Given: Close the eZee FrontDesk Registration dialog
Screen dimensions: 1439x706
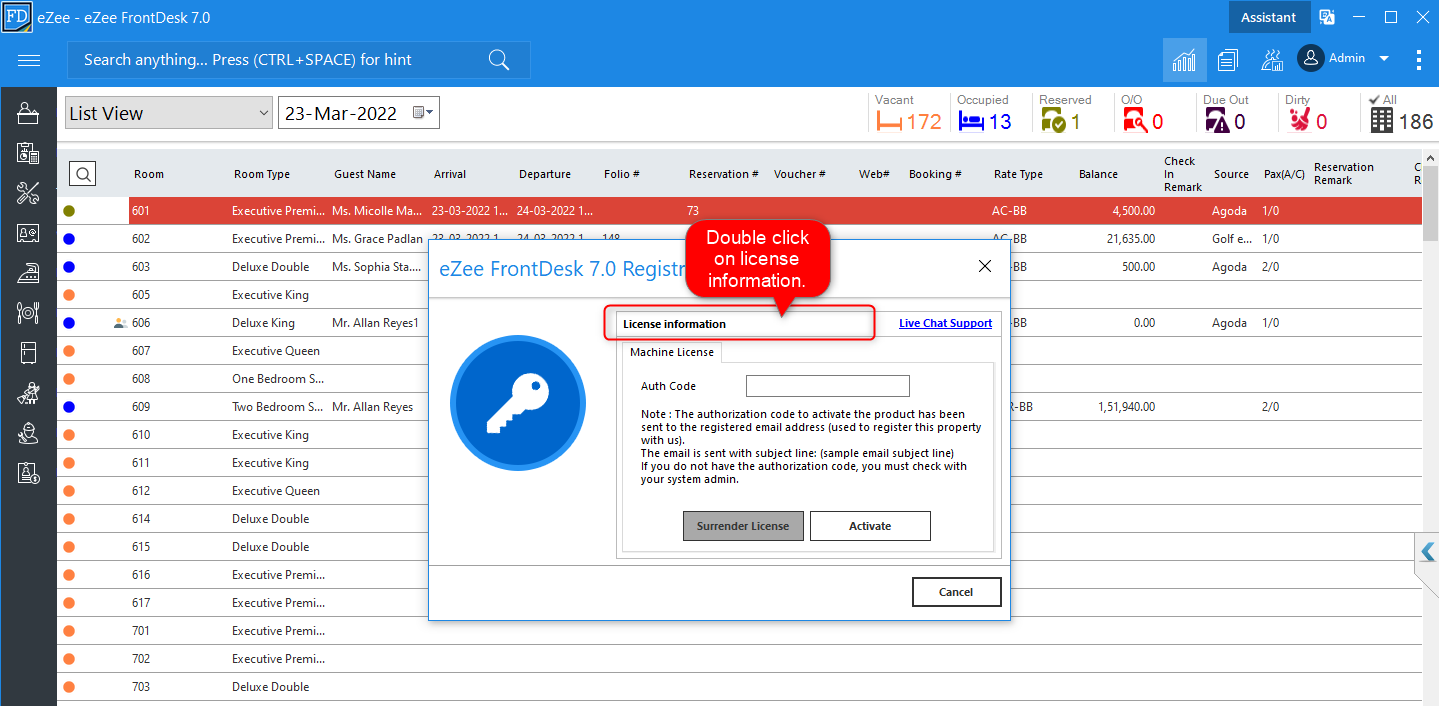Looking at the screenshot, I should [984, 266].
